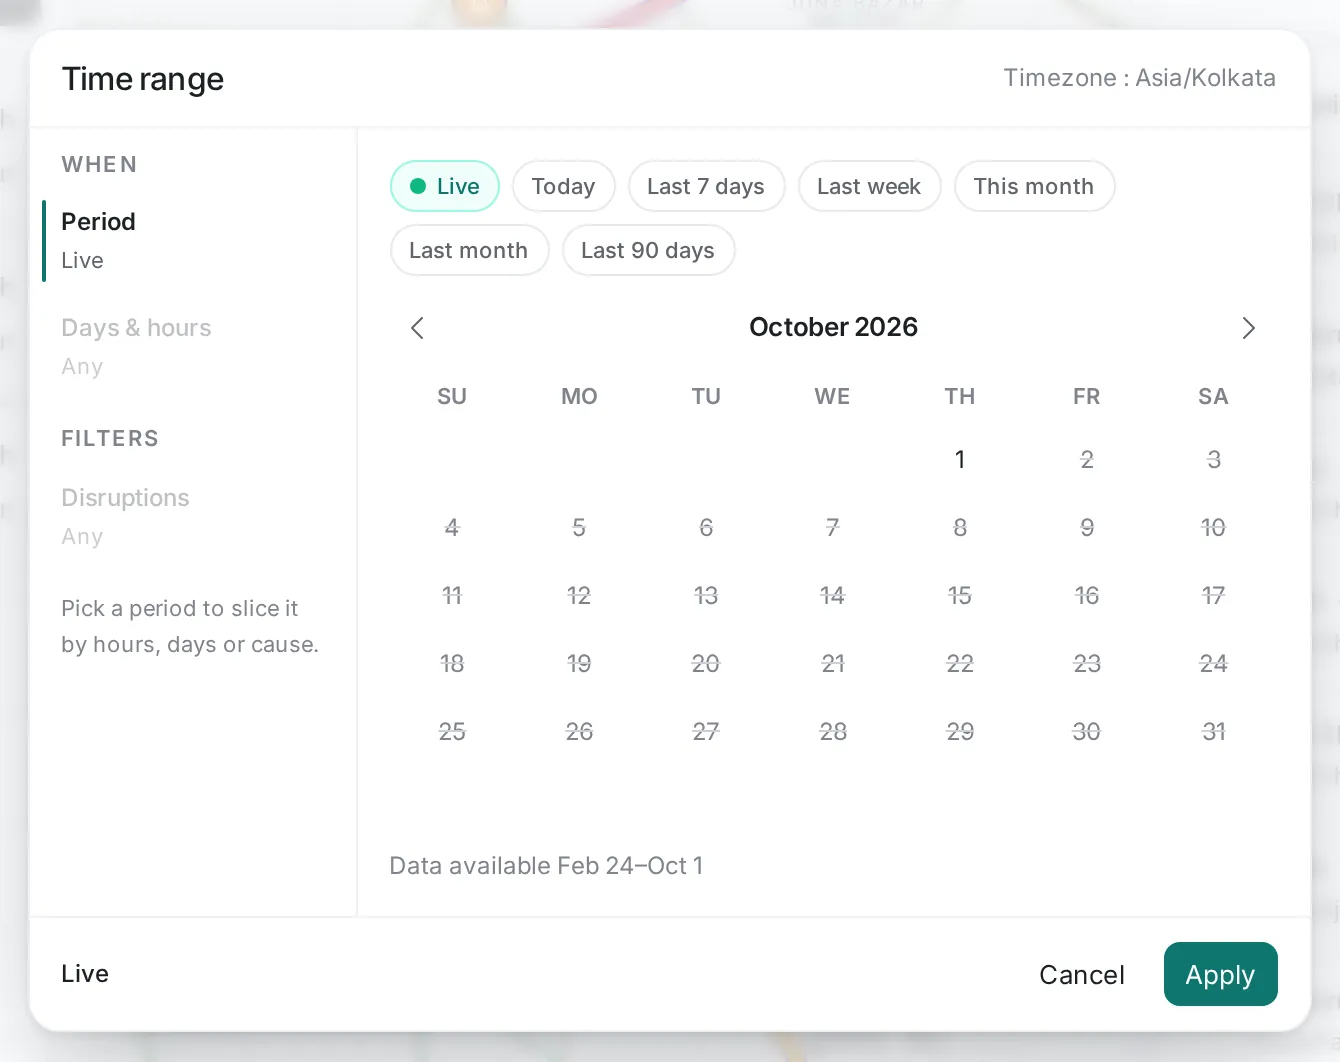Click the Data available Feb 24–Oct 1 note
The image size is (1340, 1062).
coord(546,866)
